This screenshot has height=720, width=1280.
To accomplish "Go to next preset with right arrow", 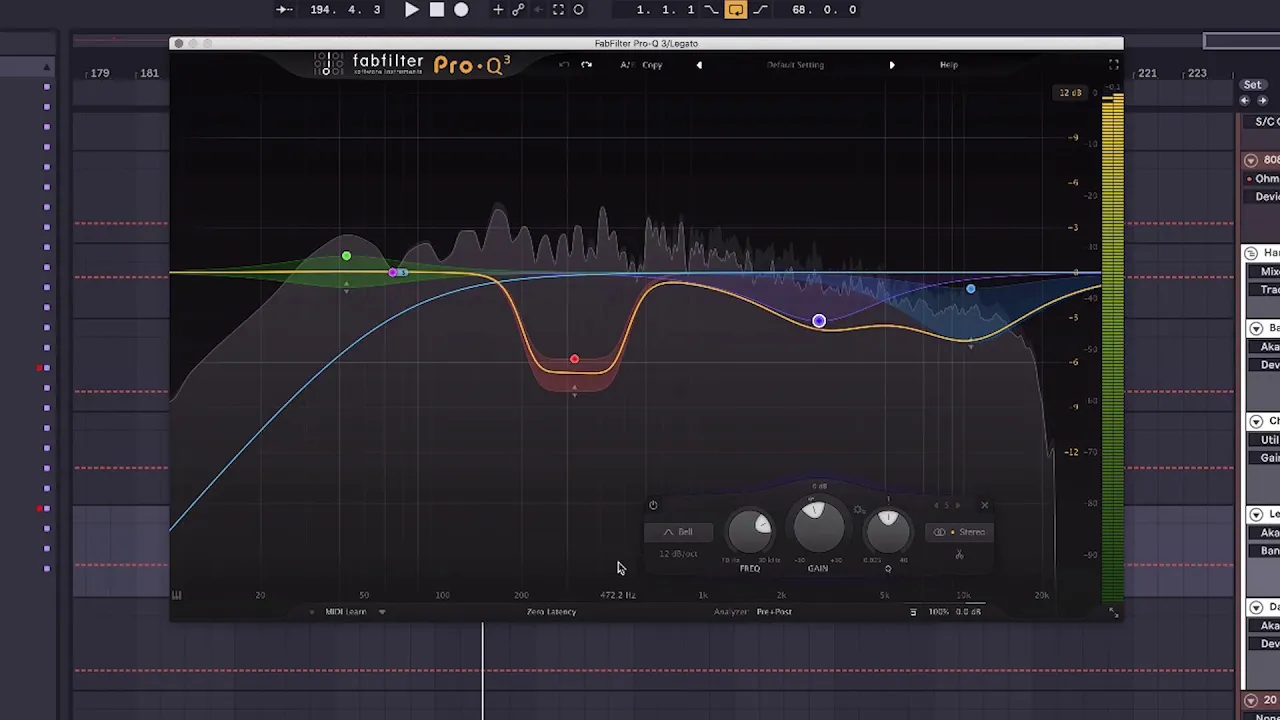I will click(x=892, y=65).
